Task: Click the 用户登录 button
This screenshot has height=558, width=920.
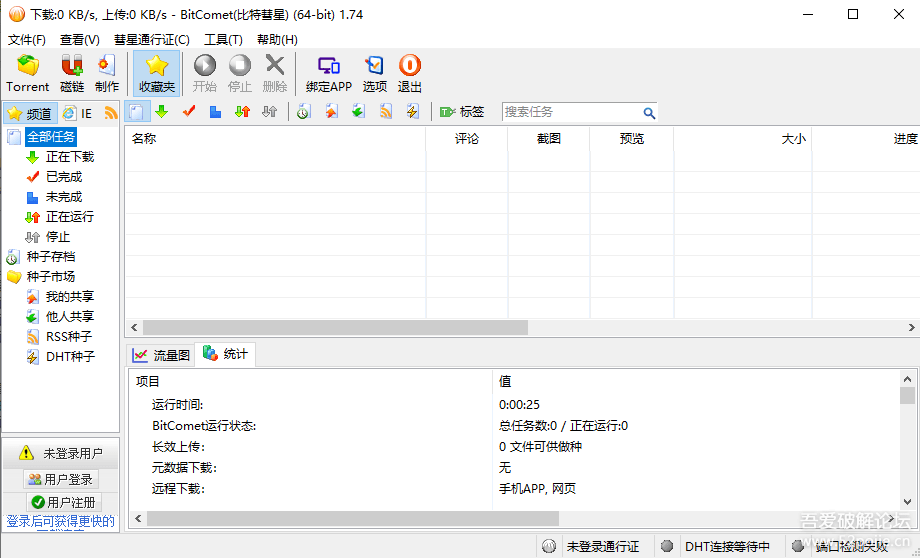Action: tap(61, 479)
